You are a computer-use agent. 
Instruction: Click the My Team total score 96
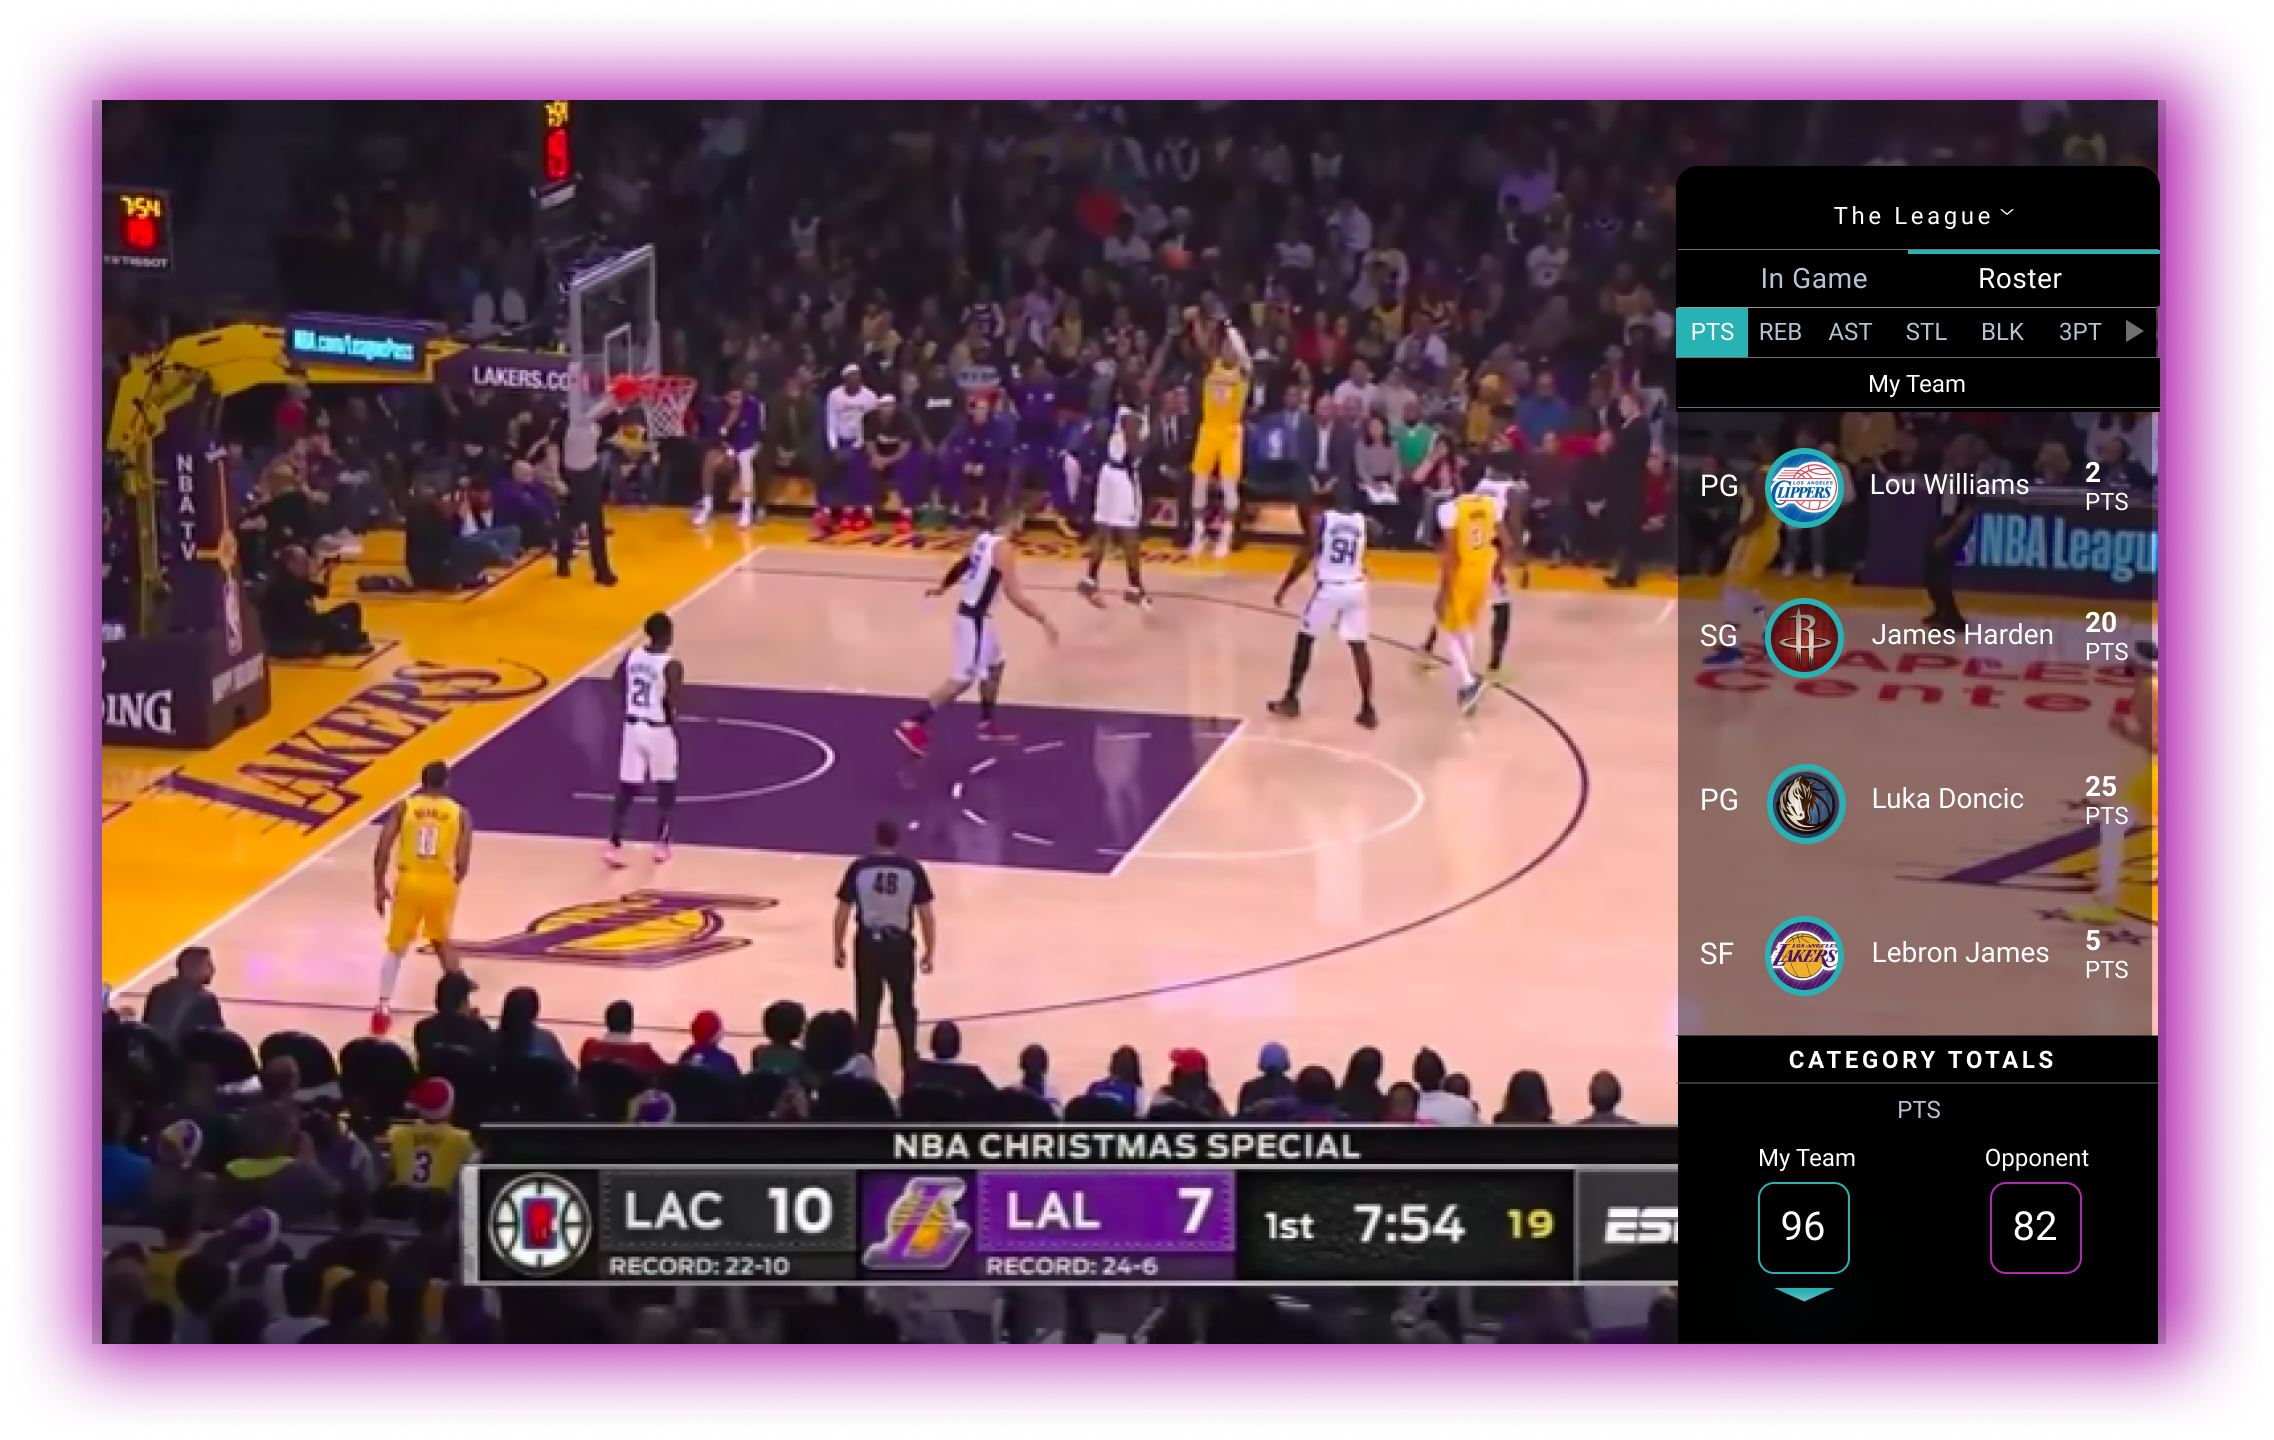click(x=1803, y=1227)
